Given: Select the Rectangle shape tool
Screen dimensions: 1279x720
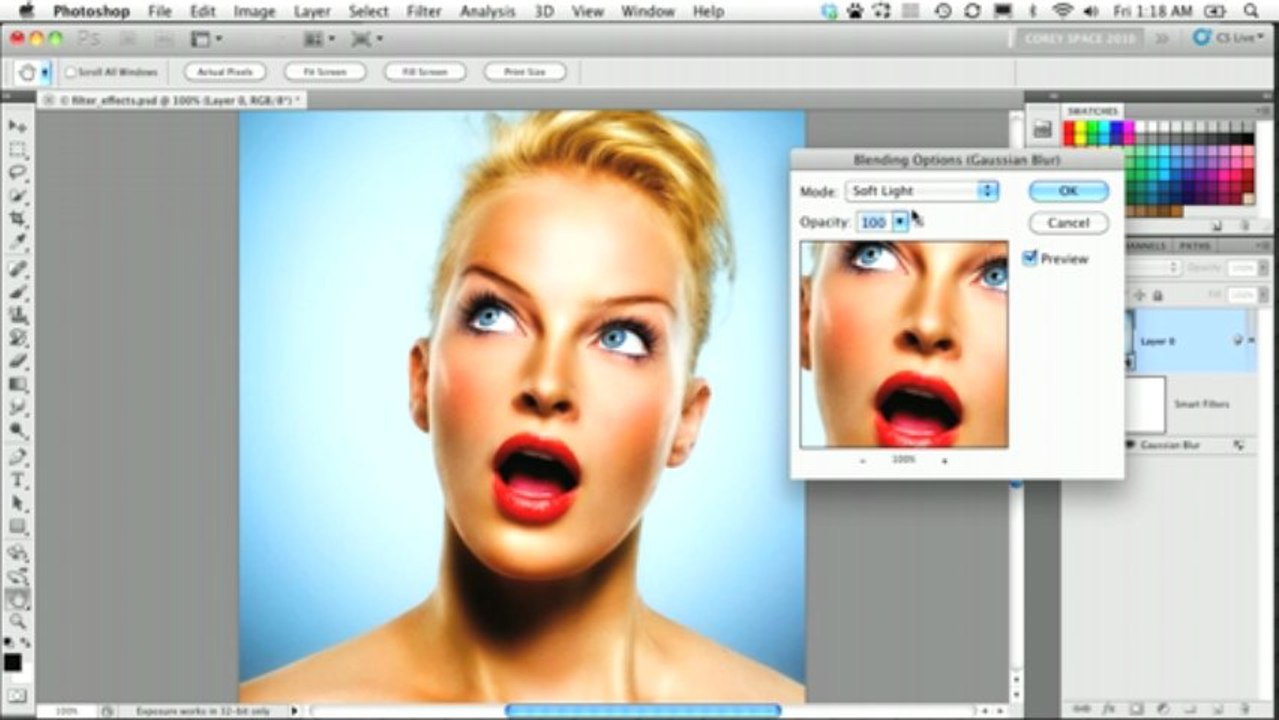Looking at the screenshot, I should 17,527.
